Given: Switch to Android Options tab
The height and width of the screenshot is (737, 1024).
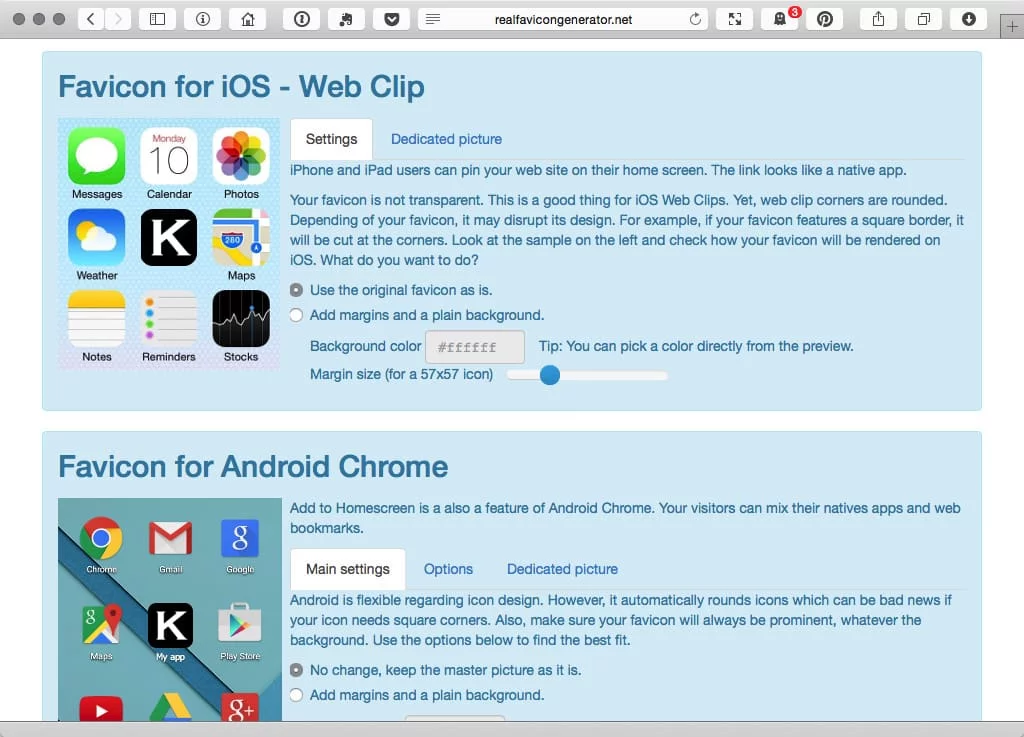Looking at the screenshot, I should [x=448, y=569].
